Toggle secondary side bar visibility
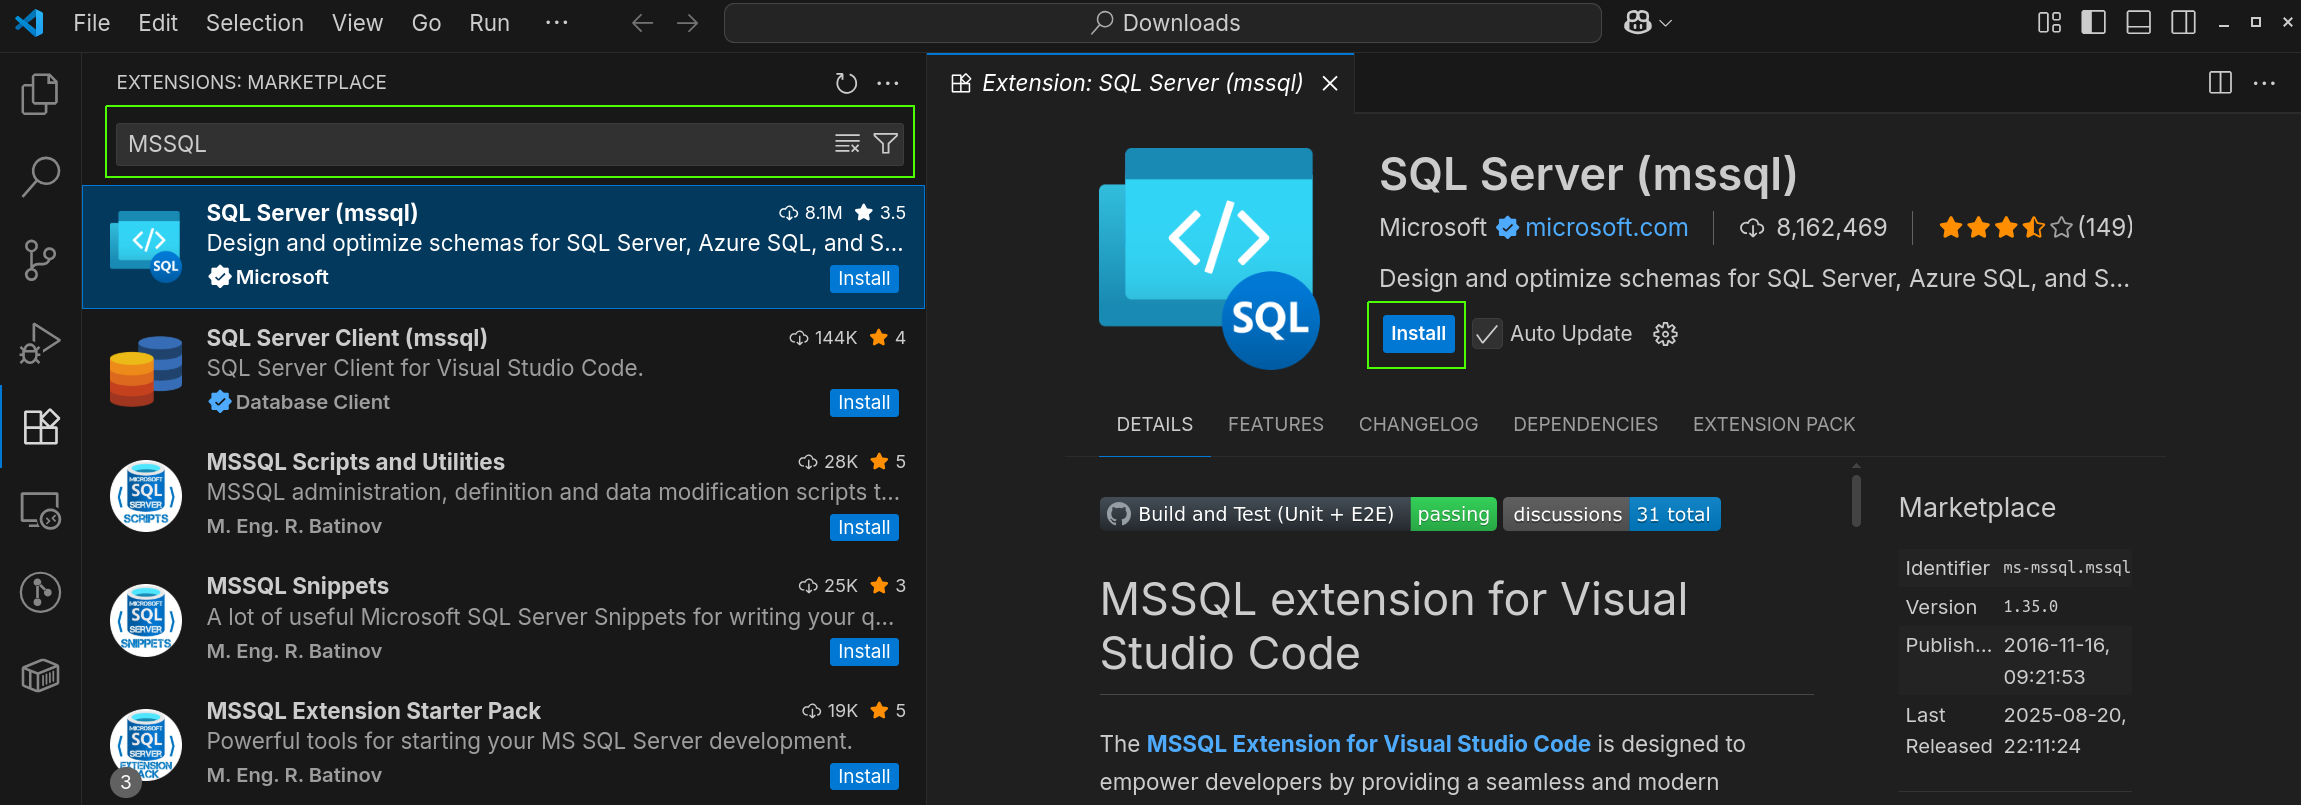Image resolution: width=2301 pixels, height=805 pixels. click(2184, 23)
